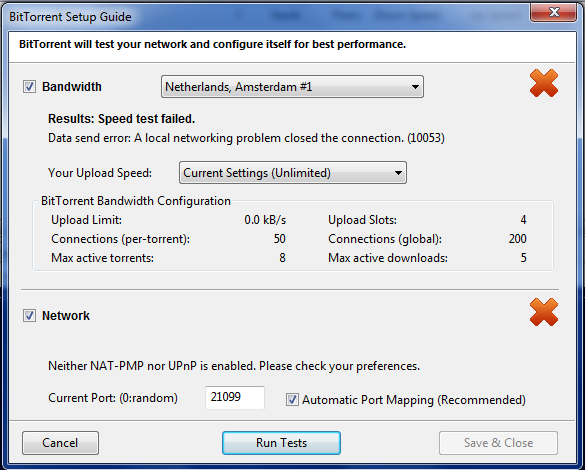The height and width of the screenshot is (470, 585).
Task: Click the Save & Close button
Action: (498, 443)
